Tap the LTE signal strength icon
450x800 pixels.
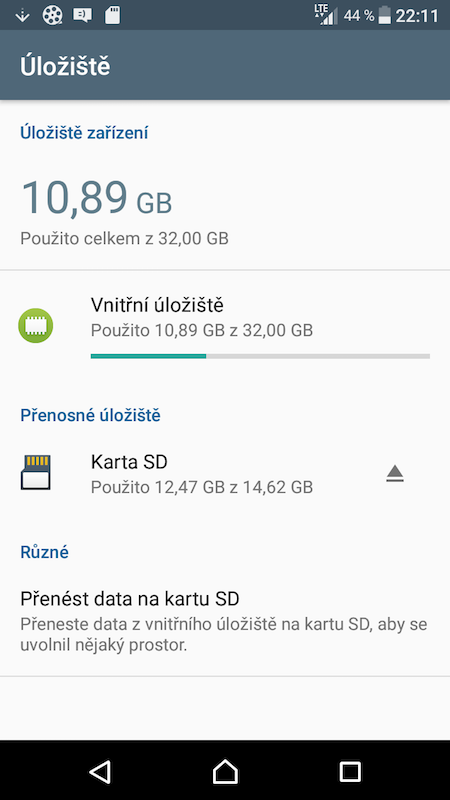[x=326, y=15]
